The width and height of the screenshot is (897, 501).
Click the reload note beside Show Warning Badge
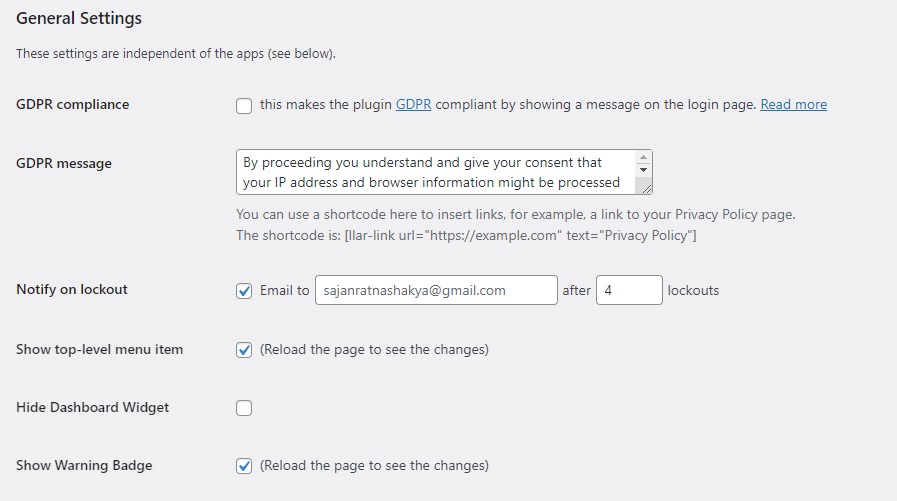[x=374, y=466]
